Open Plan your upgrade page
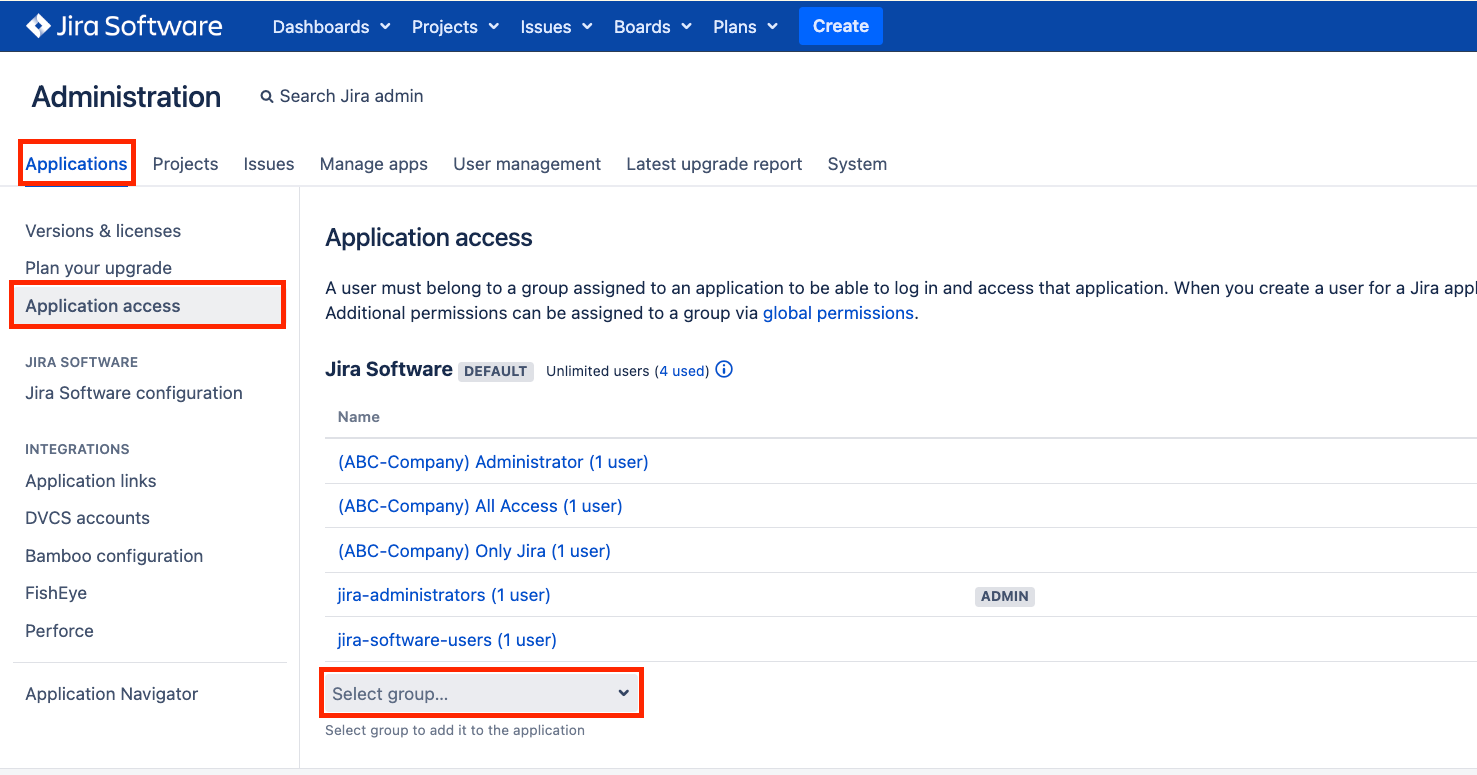 98,268
